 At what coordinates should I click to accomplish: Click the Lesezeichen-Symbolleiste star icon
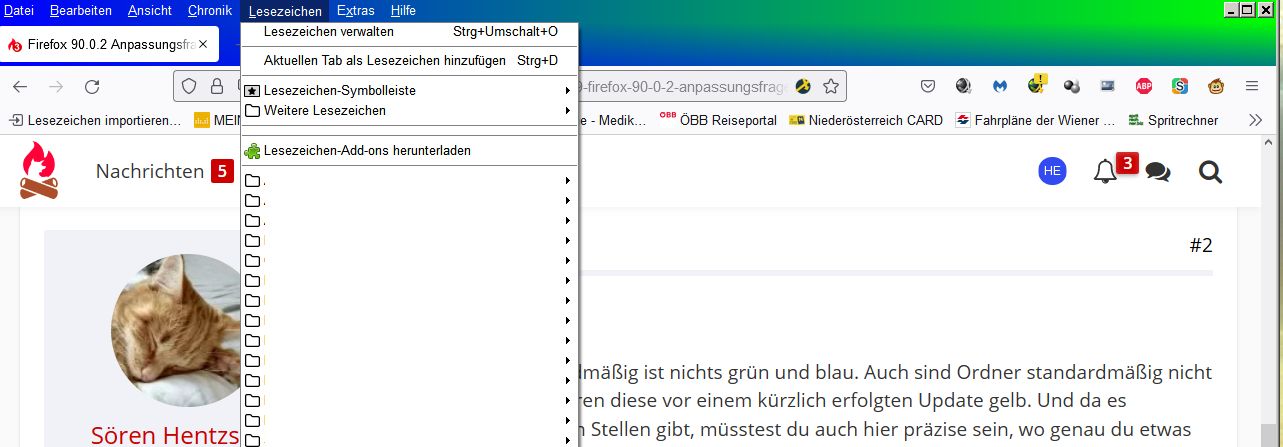(x=253, y=91)
